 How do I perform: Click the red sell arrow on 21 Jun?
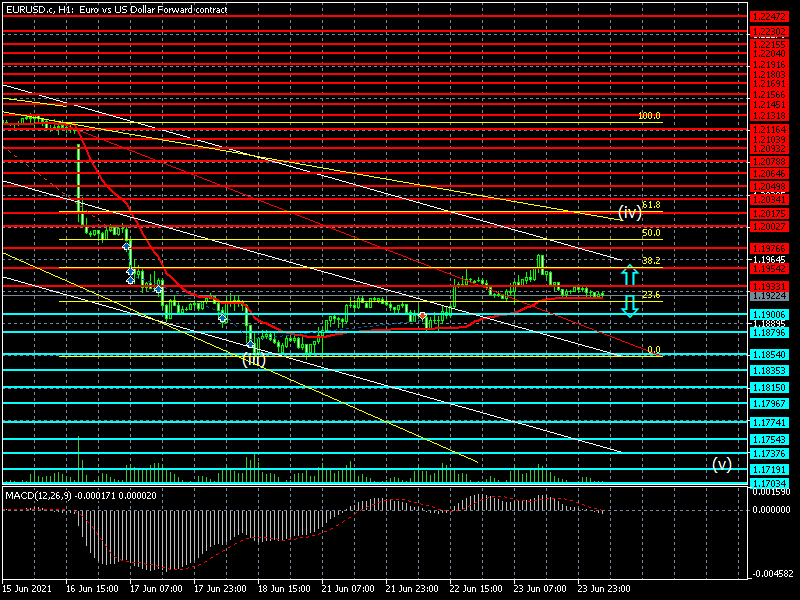(423, 315)
